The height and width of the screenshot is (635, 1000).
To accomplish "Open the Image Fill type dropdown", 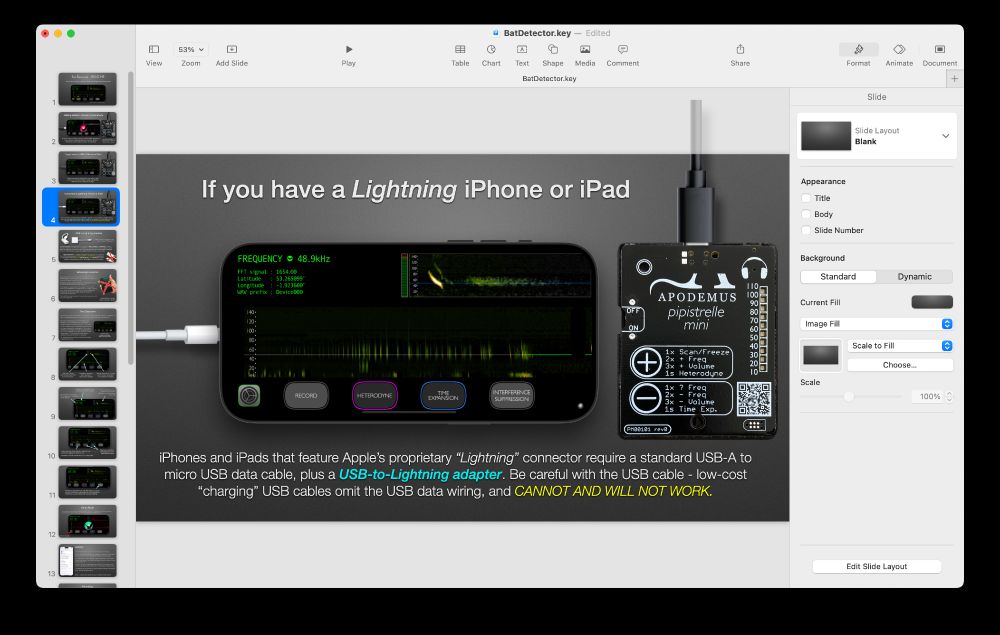I will click(x=876, y=324).
